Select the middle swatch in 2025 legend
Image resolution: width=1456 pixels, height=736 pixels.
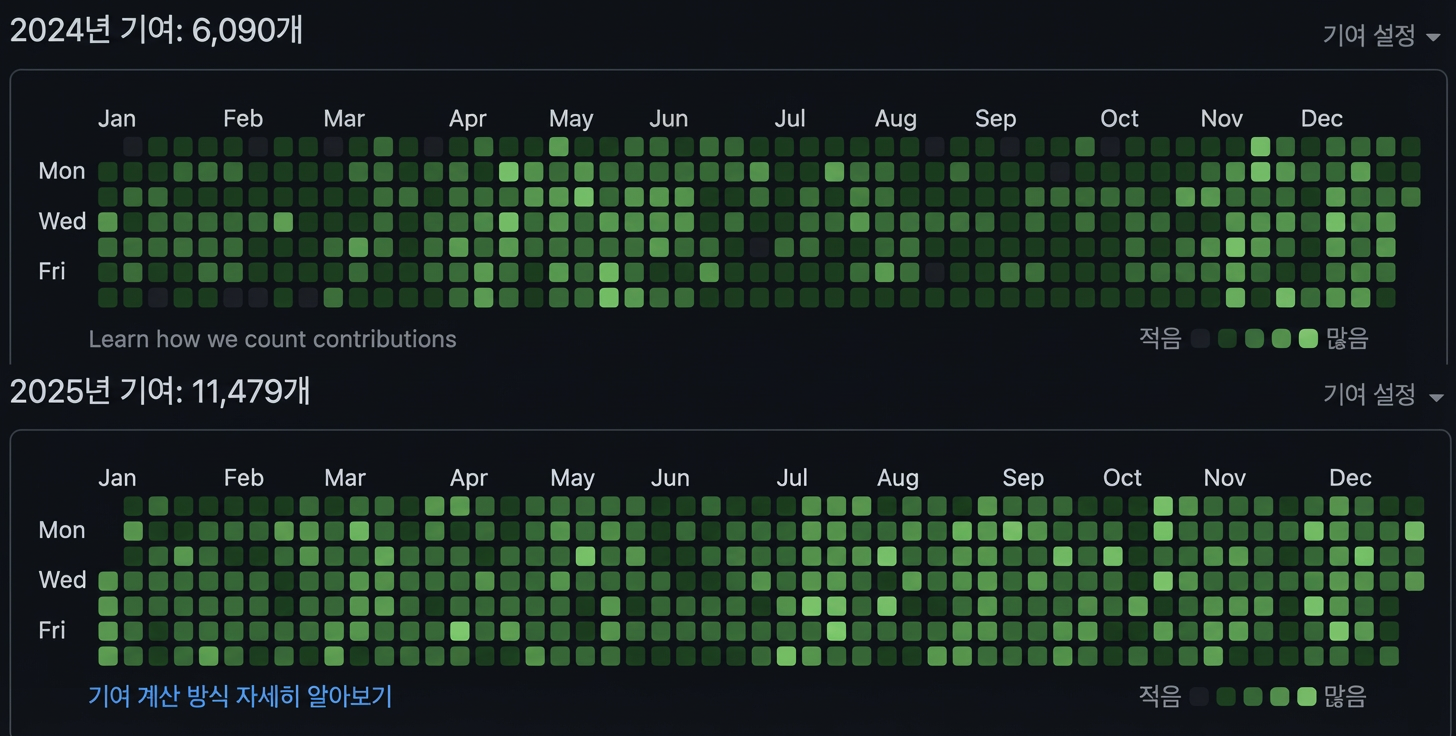click(1253, 697)
